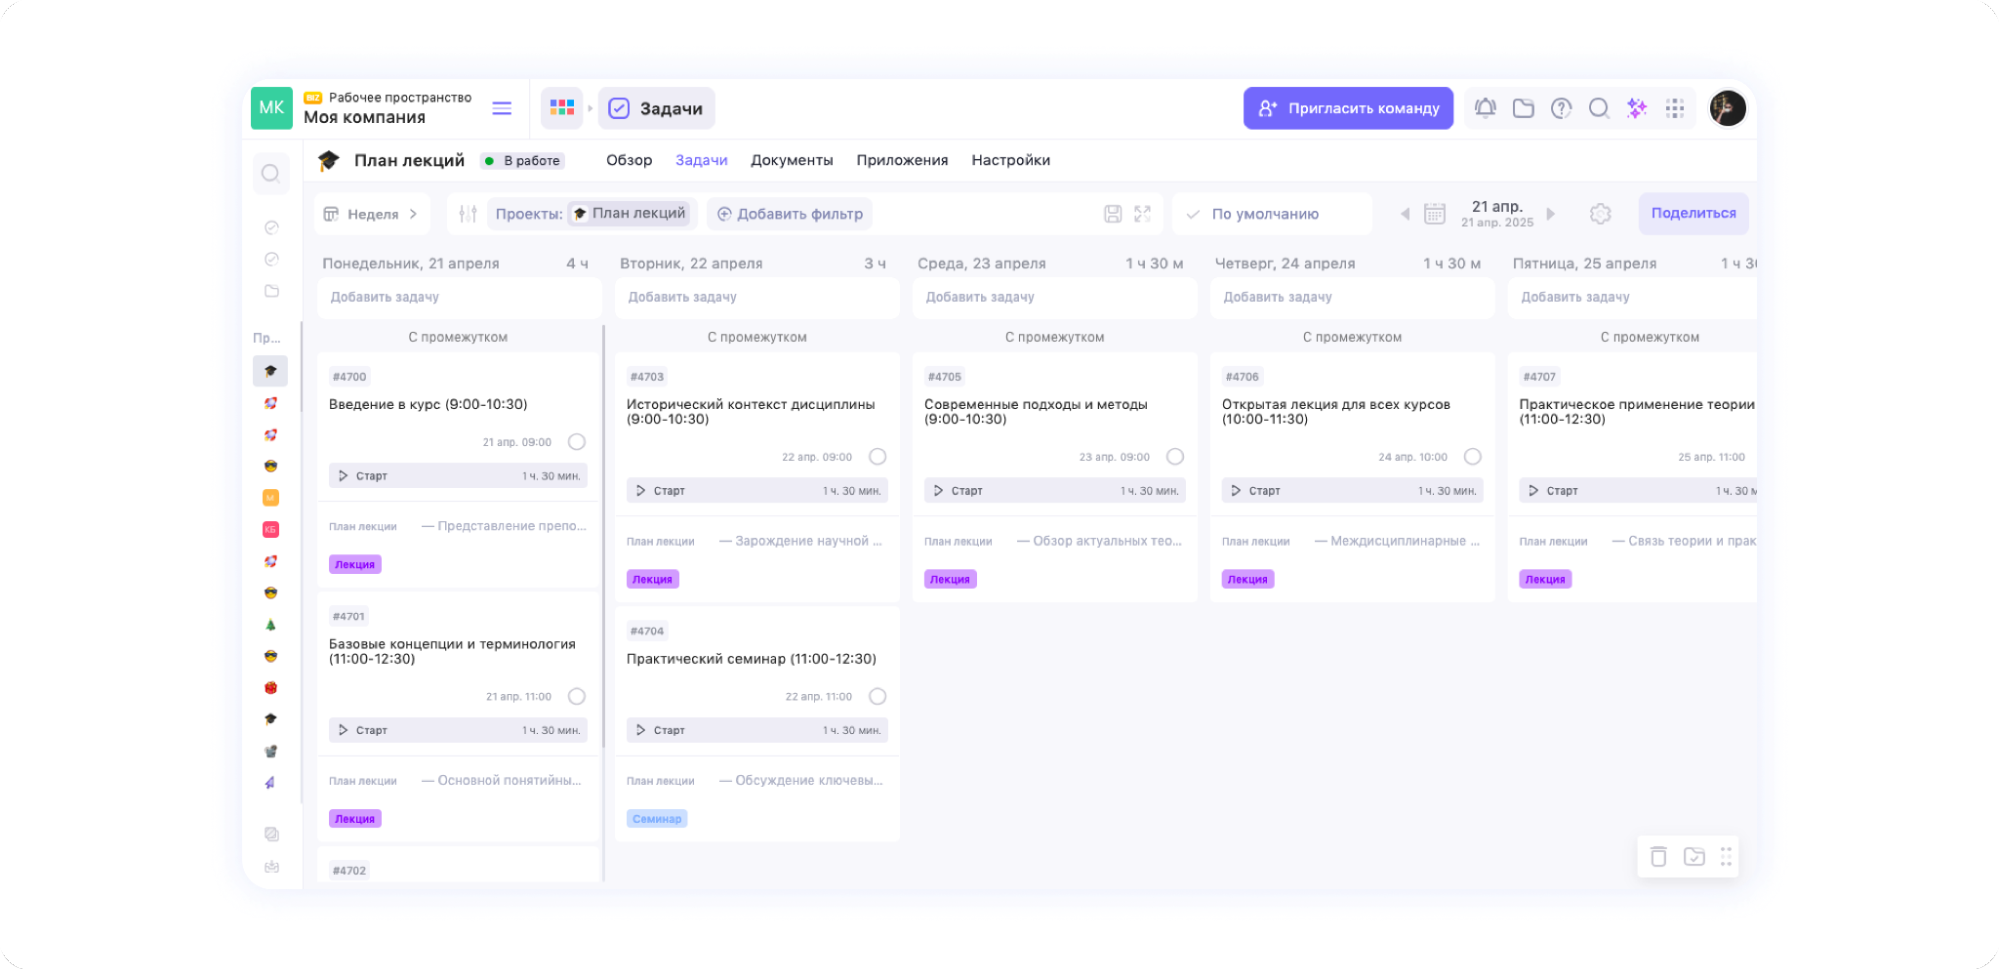The width and height of the screenshot is (1999, 970).
Task: Click Добавить задачу field under Среда
Action: pos(1054,297)
